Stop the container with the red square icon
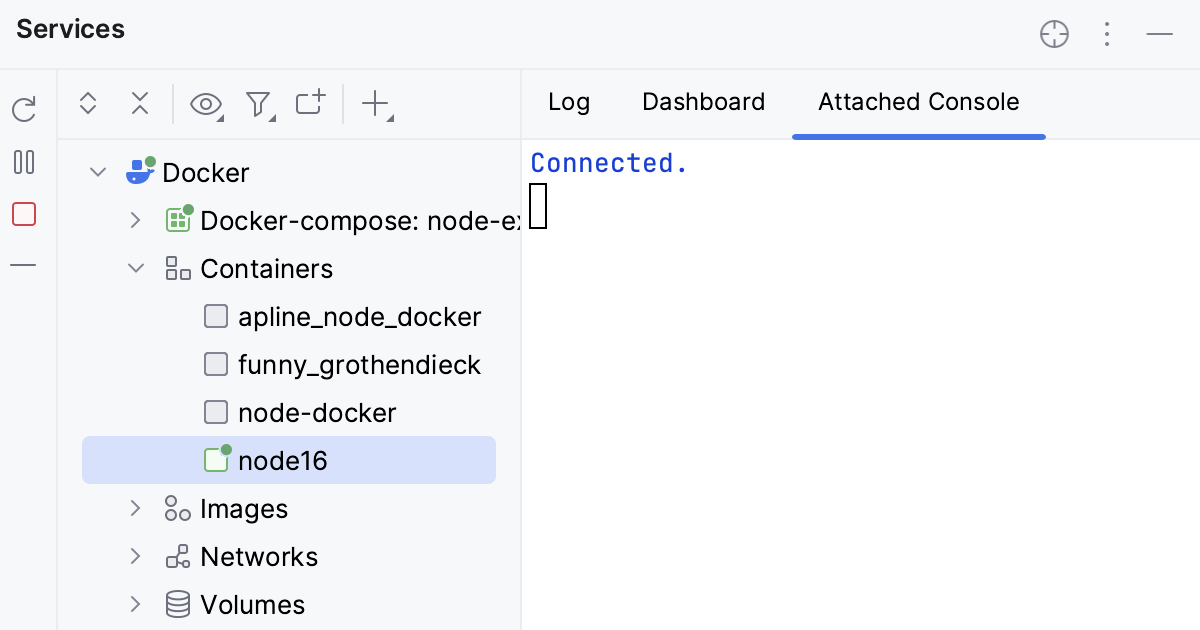Viewport: 1200px width, 630px height. pyautogui.click(x=24, y=214)
